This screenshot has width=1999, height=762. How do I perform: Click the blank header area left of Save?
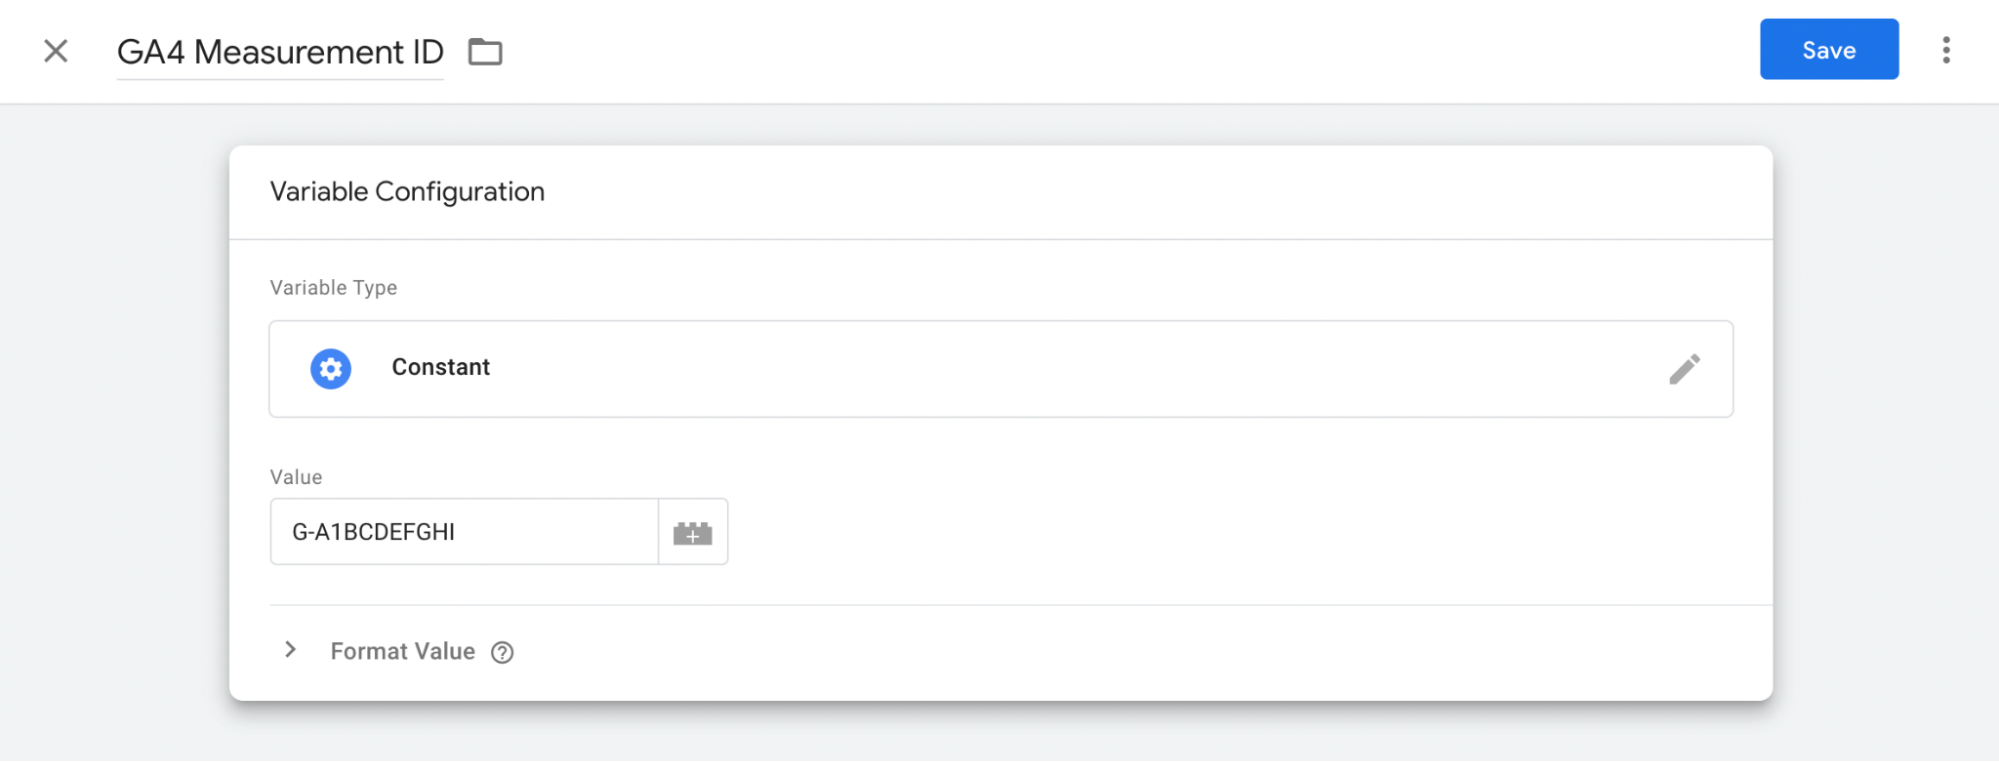[x=1130, y=51]
